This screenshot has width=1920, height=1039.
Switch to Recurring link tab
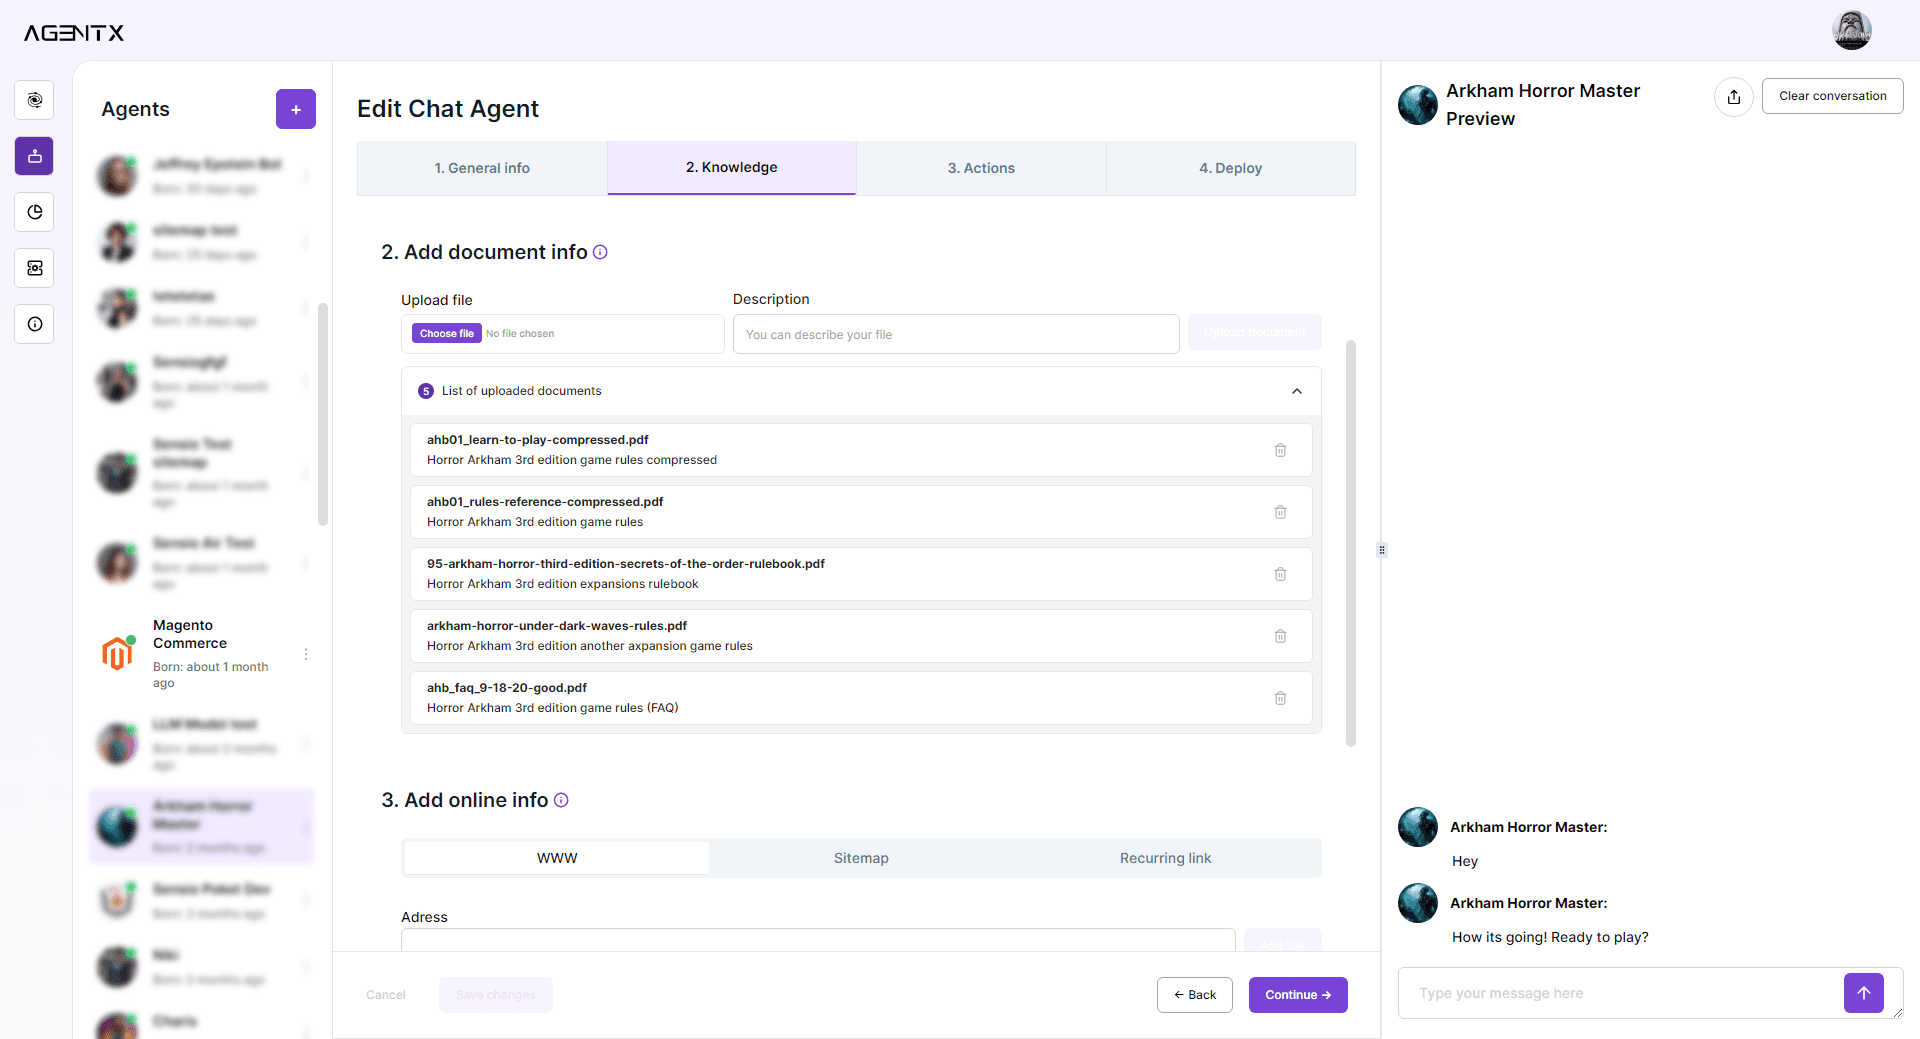click(1165, 858)
